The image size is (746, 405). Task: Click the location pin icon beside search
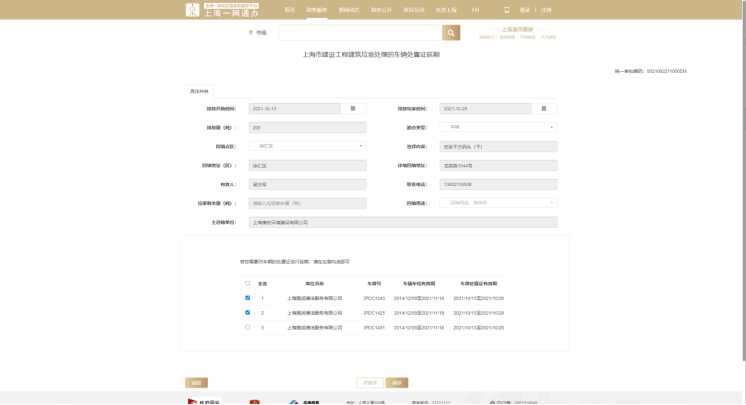click(x=251, y=32)
